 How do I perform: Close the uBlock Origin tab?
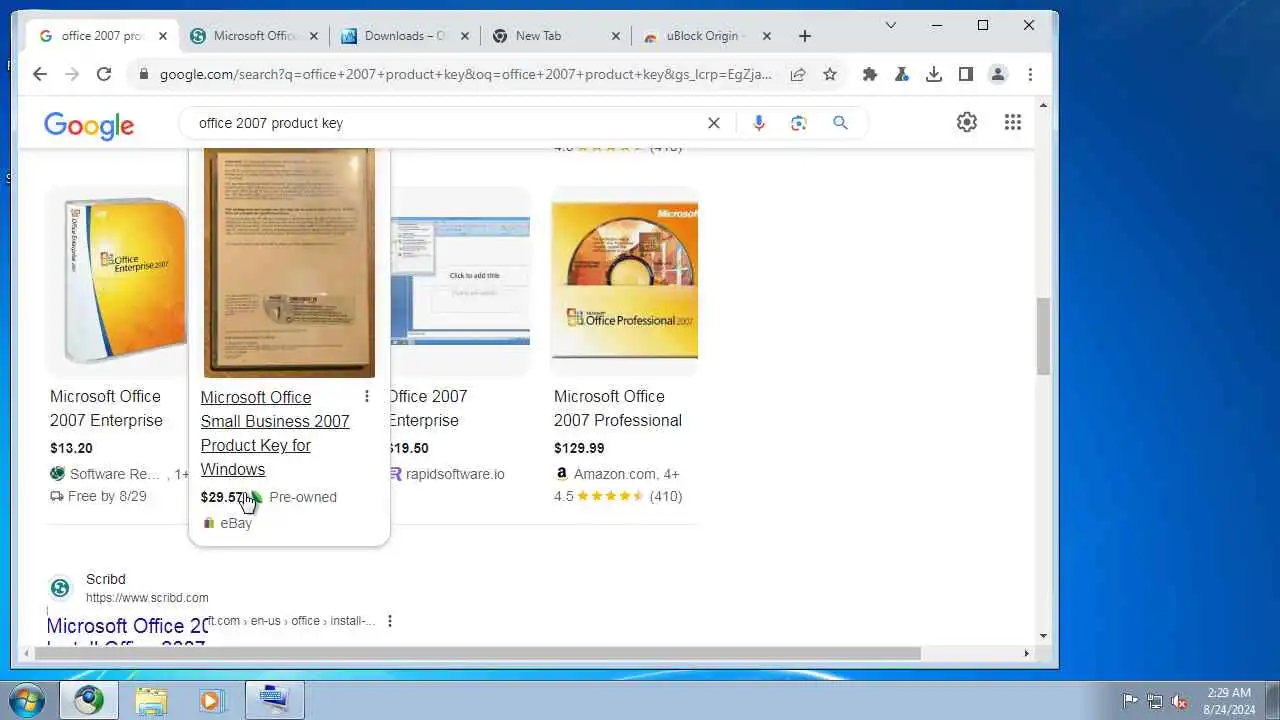[767, 36]
